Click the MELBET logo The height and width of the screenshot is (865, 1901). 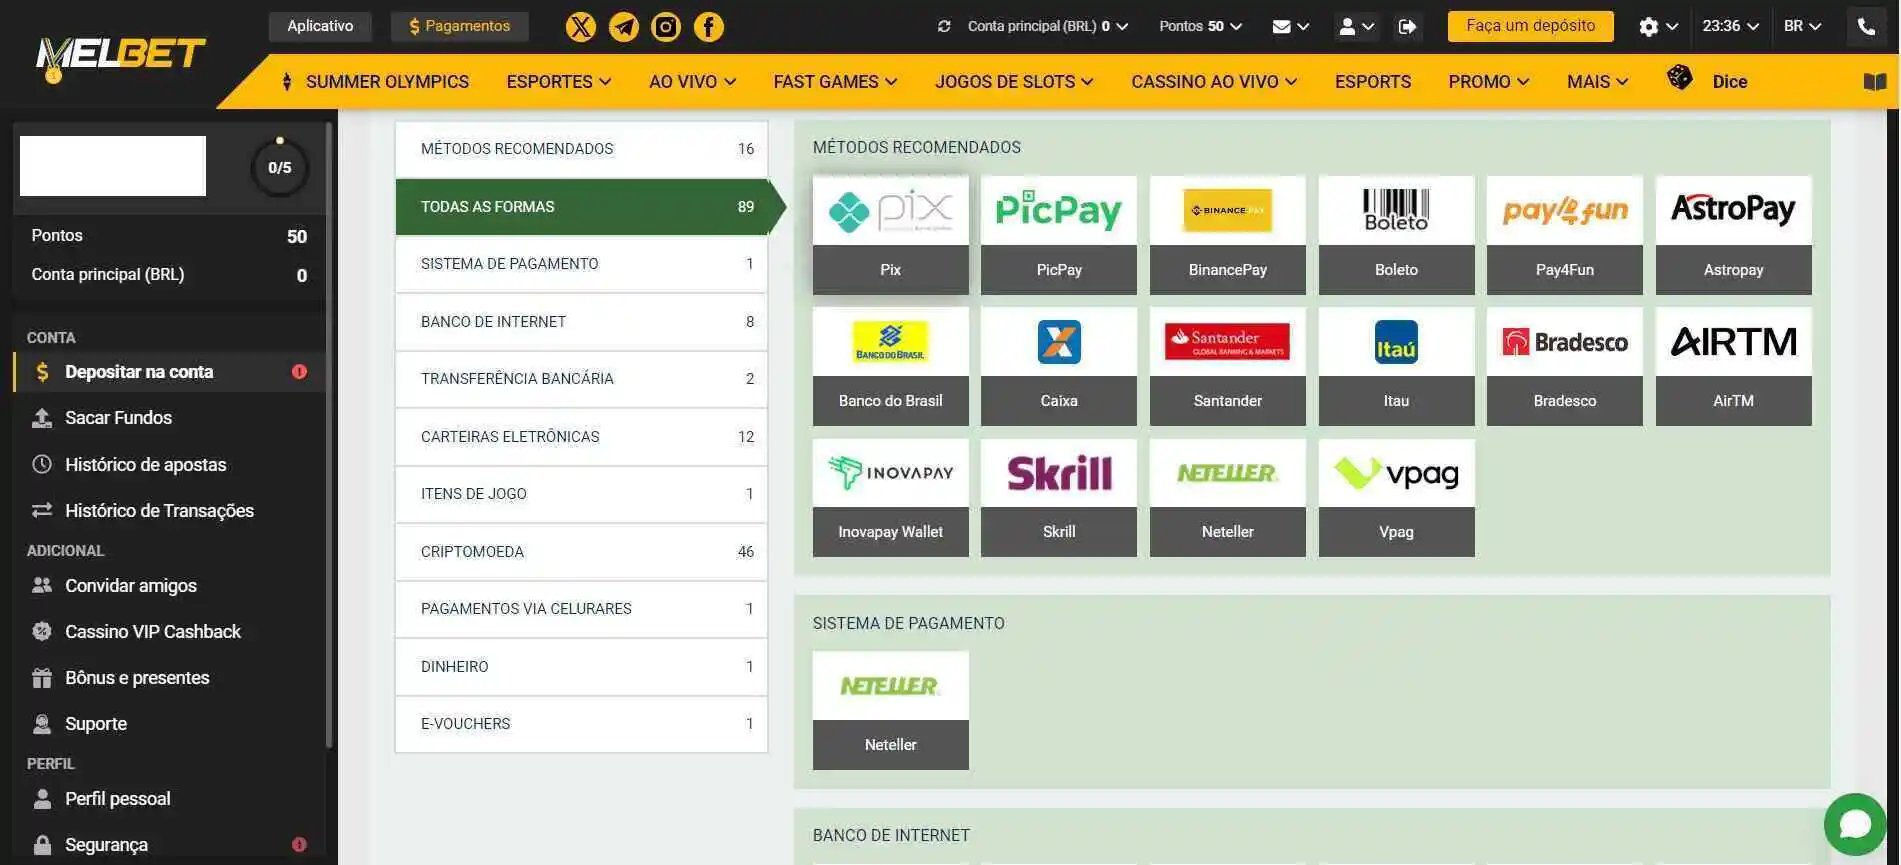point(119,58)
